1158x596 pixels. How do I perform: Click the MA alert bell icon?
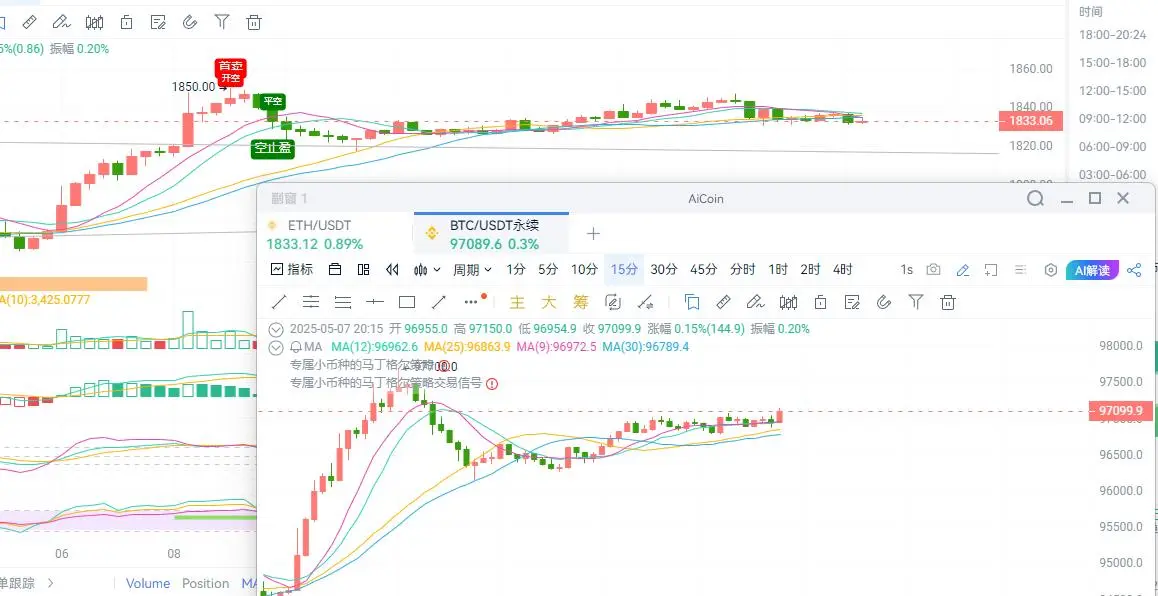pyautogui.click(x=296, y=347)
